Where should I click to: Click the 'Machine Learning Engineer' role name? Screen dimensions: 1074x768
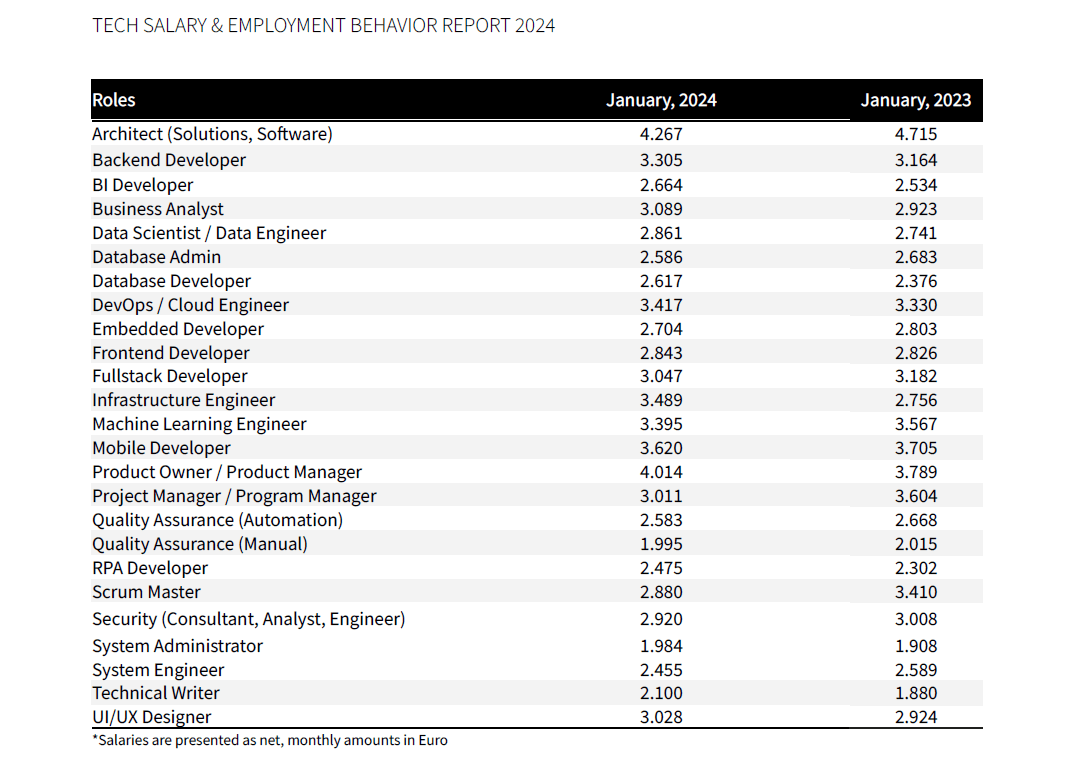[x=199, y=425]
